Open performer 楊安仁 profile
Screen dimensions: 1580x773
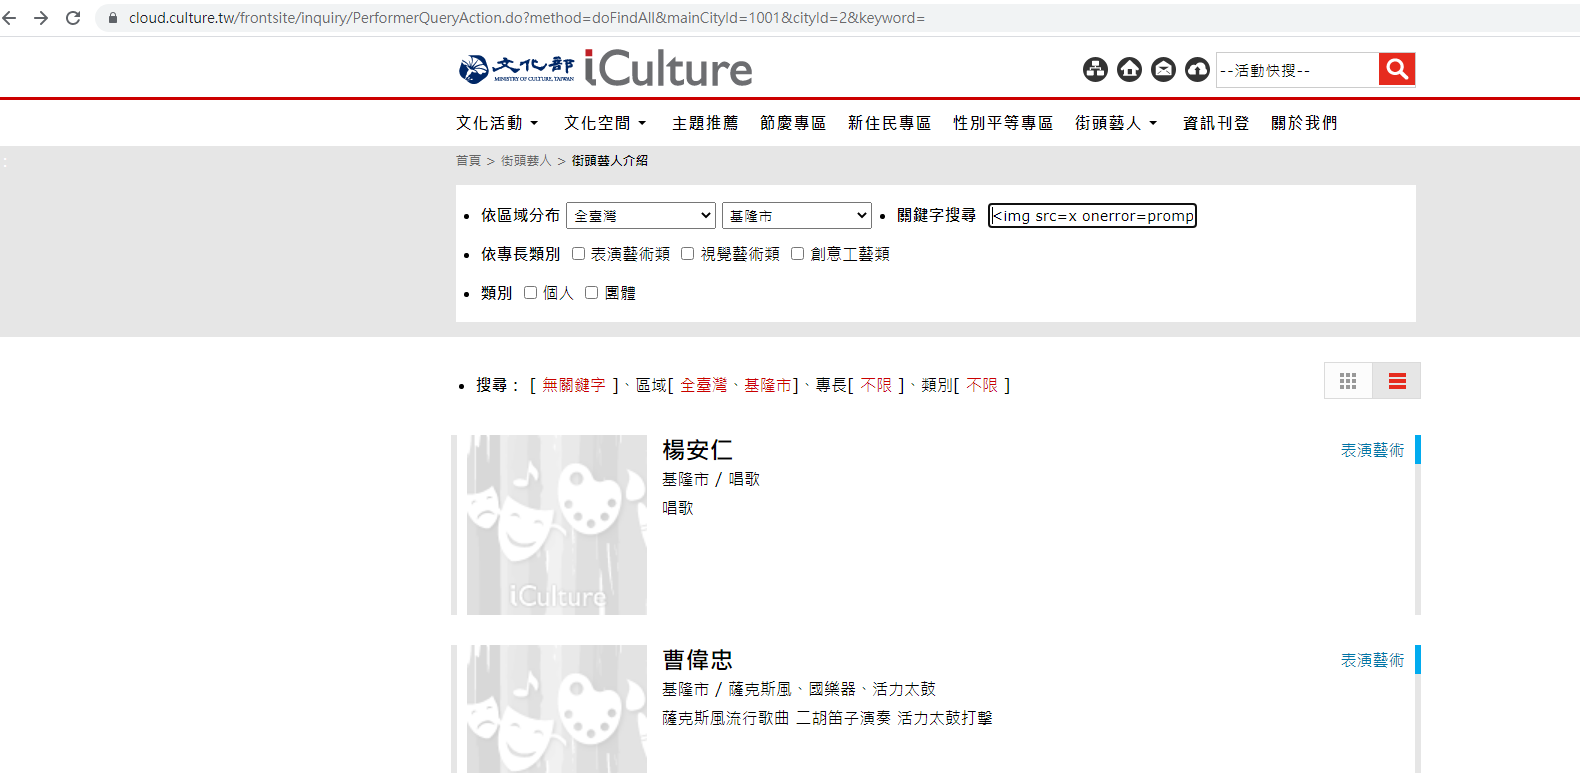(x=697, y=450)
